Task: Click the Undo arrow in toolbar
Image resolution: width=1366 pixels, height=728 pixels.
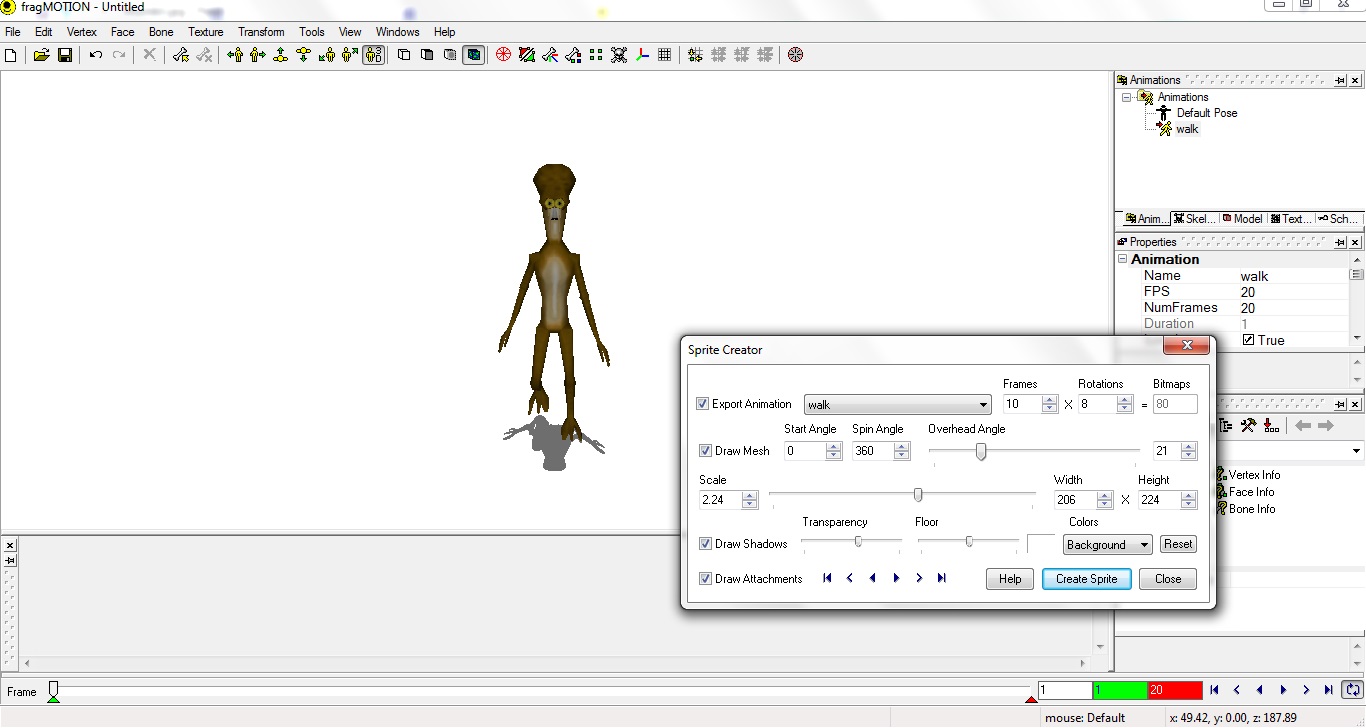Action: pyautogui.click(x=96, y=55)
